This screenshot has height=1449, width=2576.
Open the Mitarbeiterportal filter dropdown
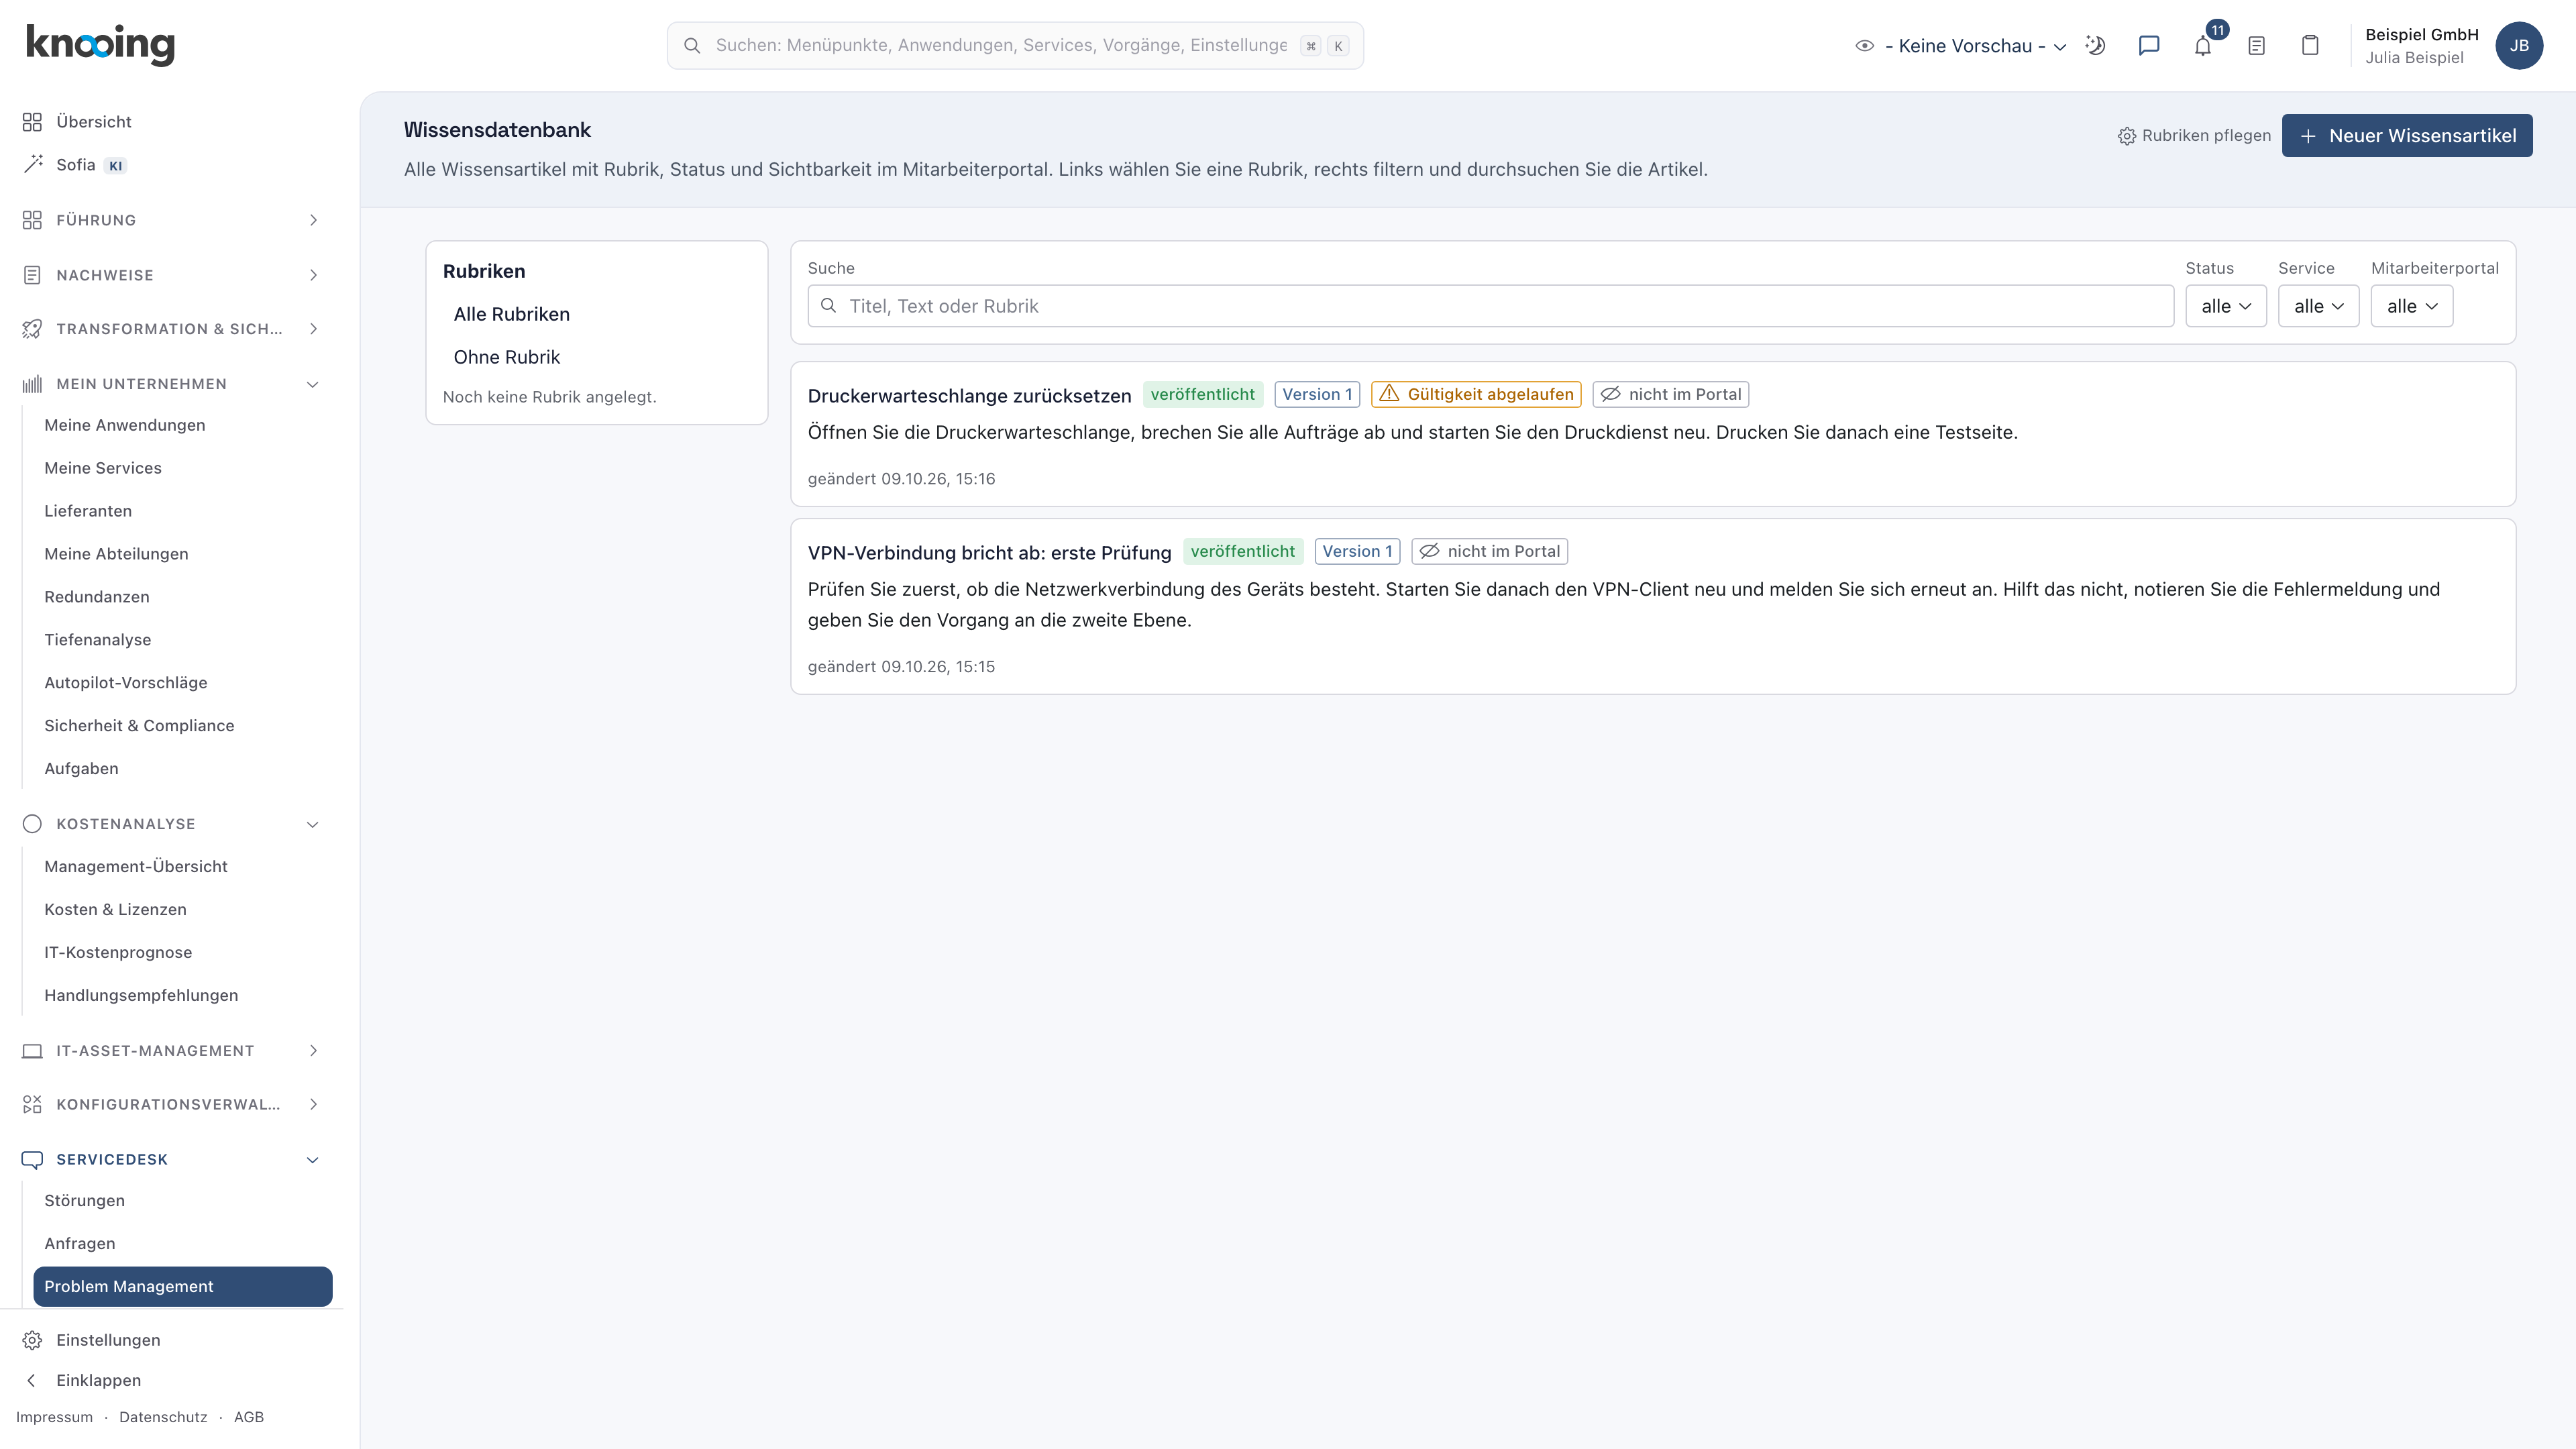[x=2411, y=306]
